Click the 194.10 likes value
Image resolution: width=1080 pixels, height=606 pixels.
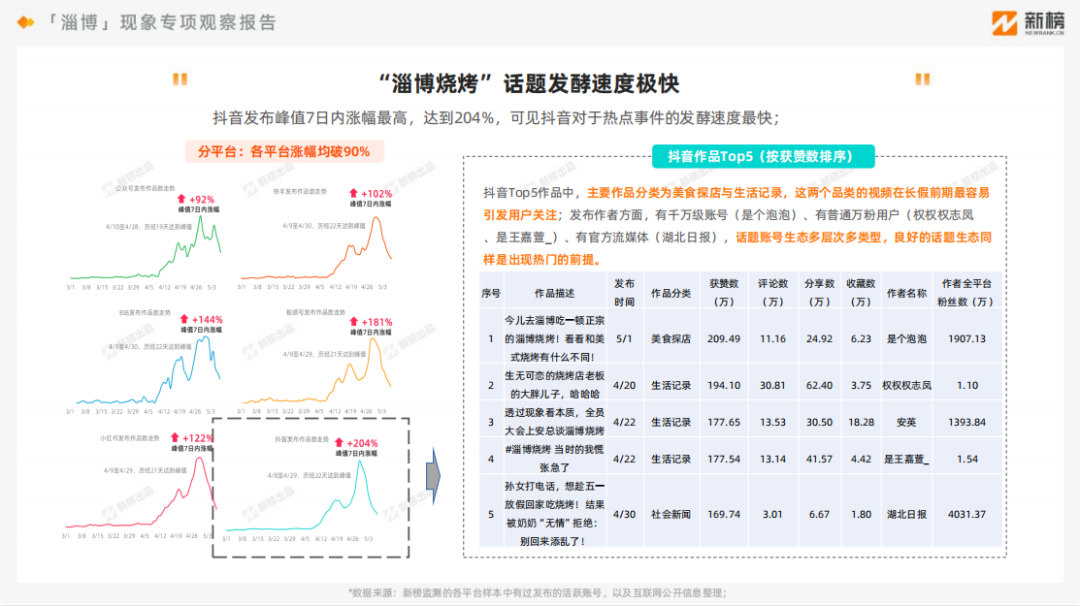[x=724, y=385]
